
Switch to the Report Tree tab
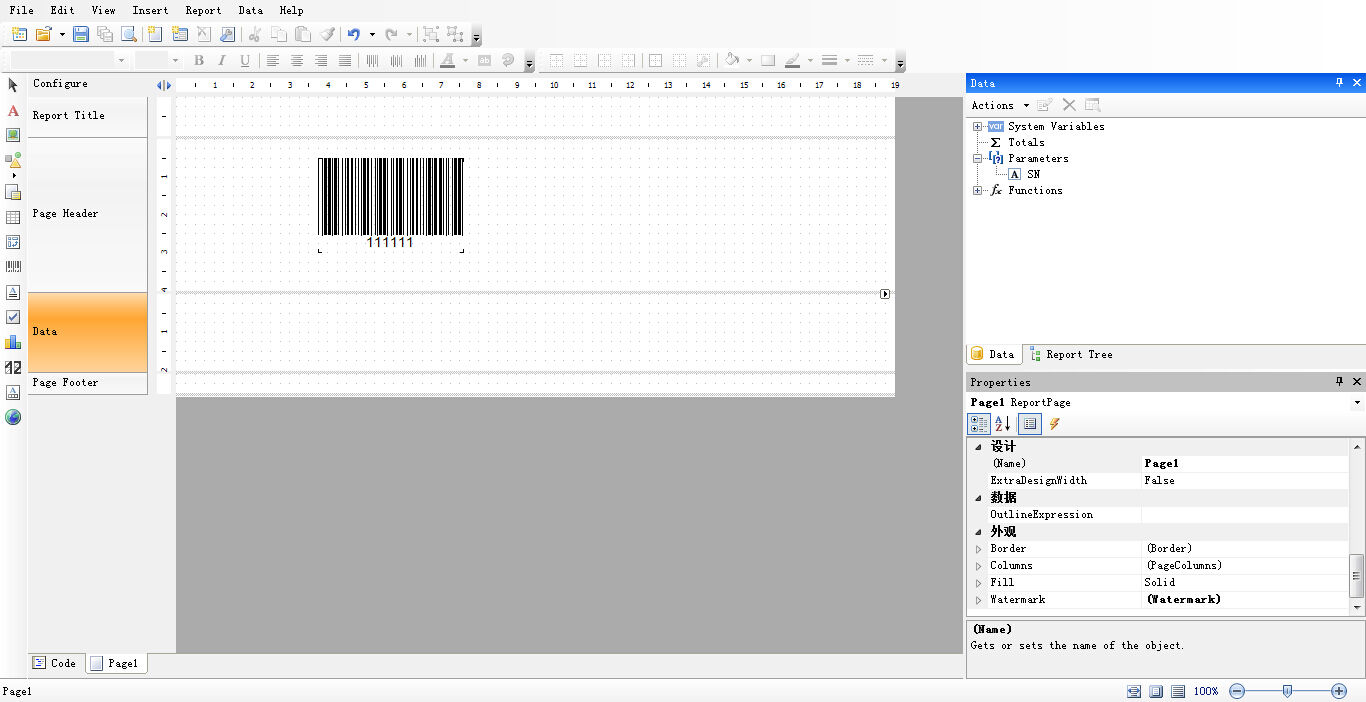coord(1070,354)
